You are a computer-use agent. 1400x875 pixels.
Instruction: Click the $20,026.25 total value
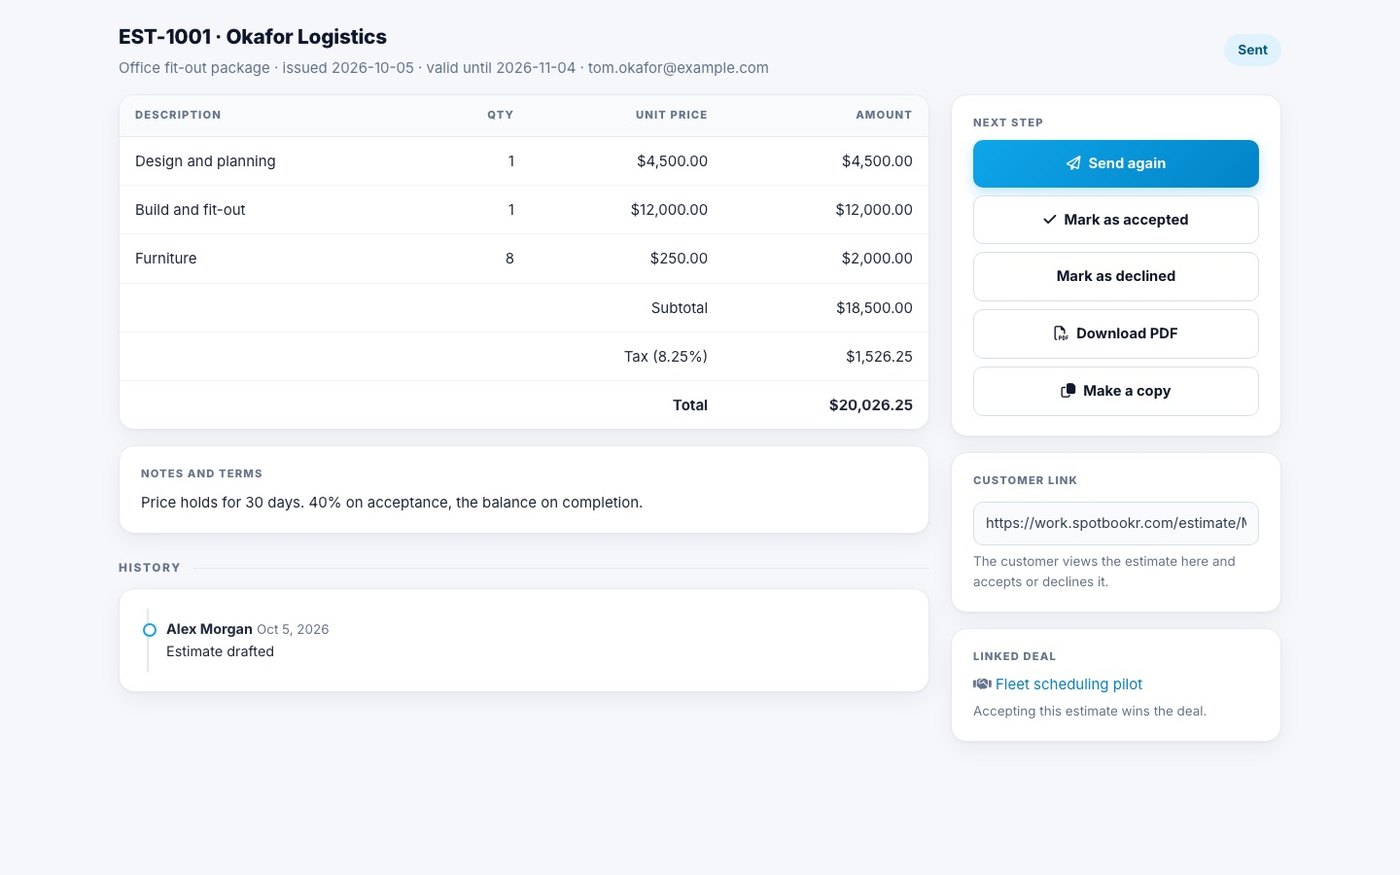click(x=871, y=405)
